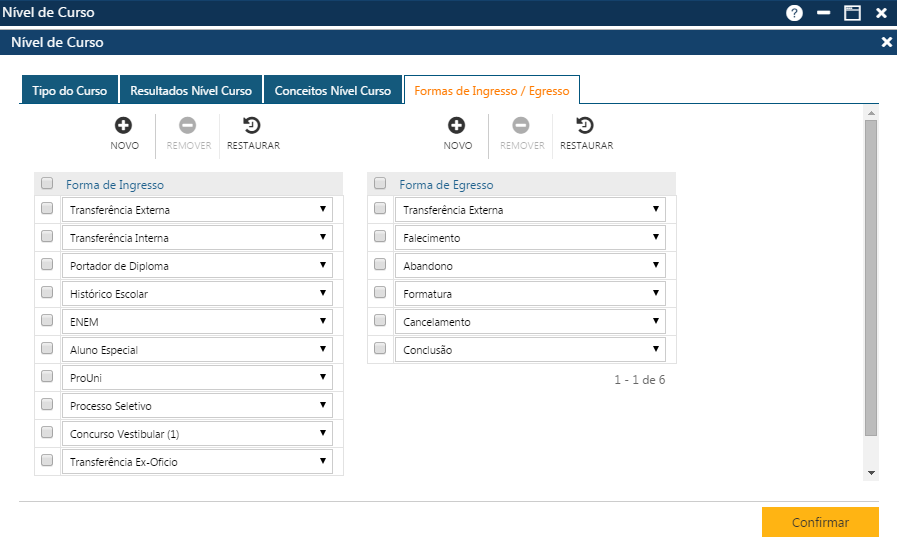Tick the Falecimento row checkbox
The image size is (897, 543).
380,237
